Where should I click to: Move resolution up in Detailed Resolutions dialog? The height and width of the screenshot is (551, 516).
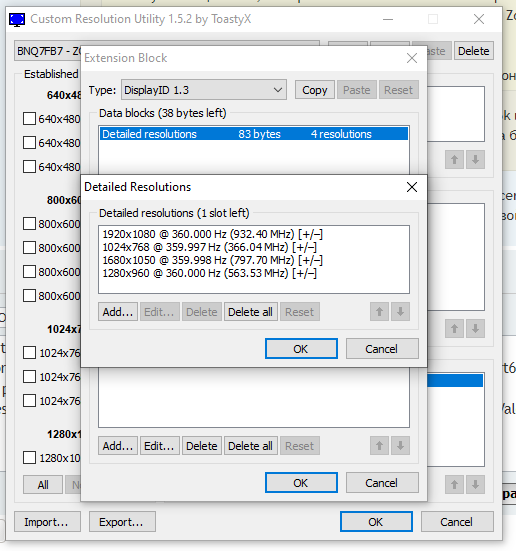379,312
